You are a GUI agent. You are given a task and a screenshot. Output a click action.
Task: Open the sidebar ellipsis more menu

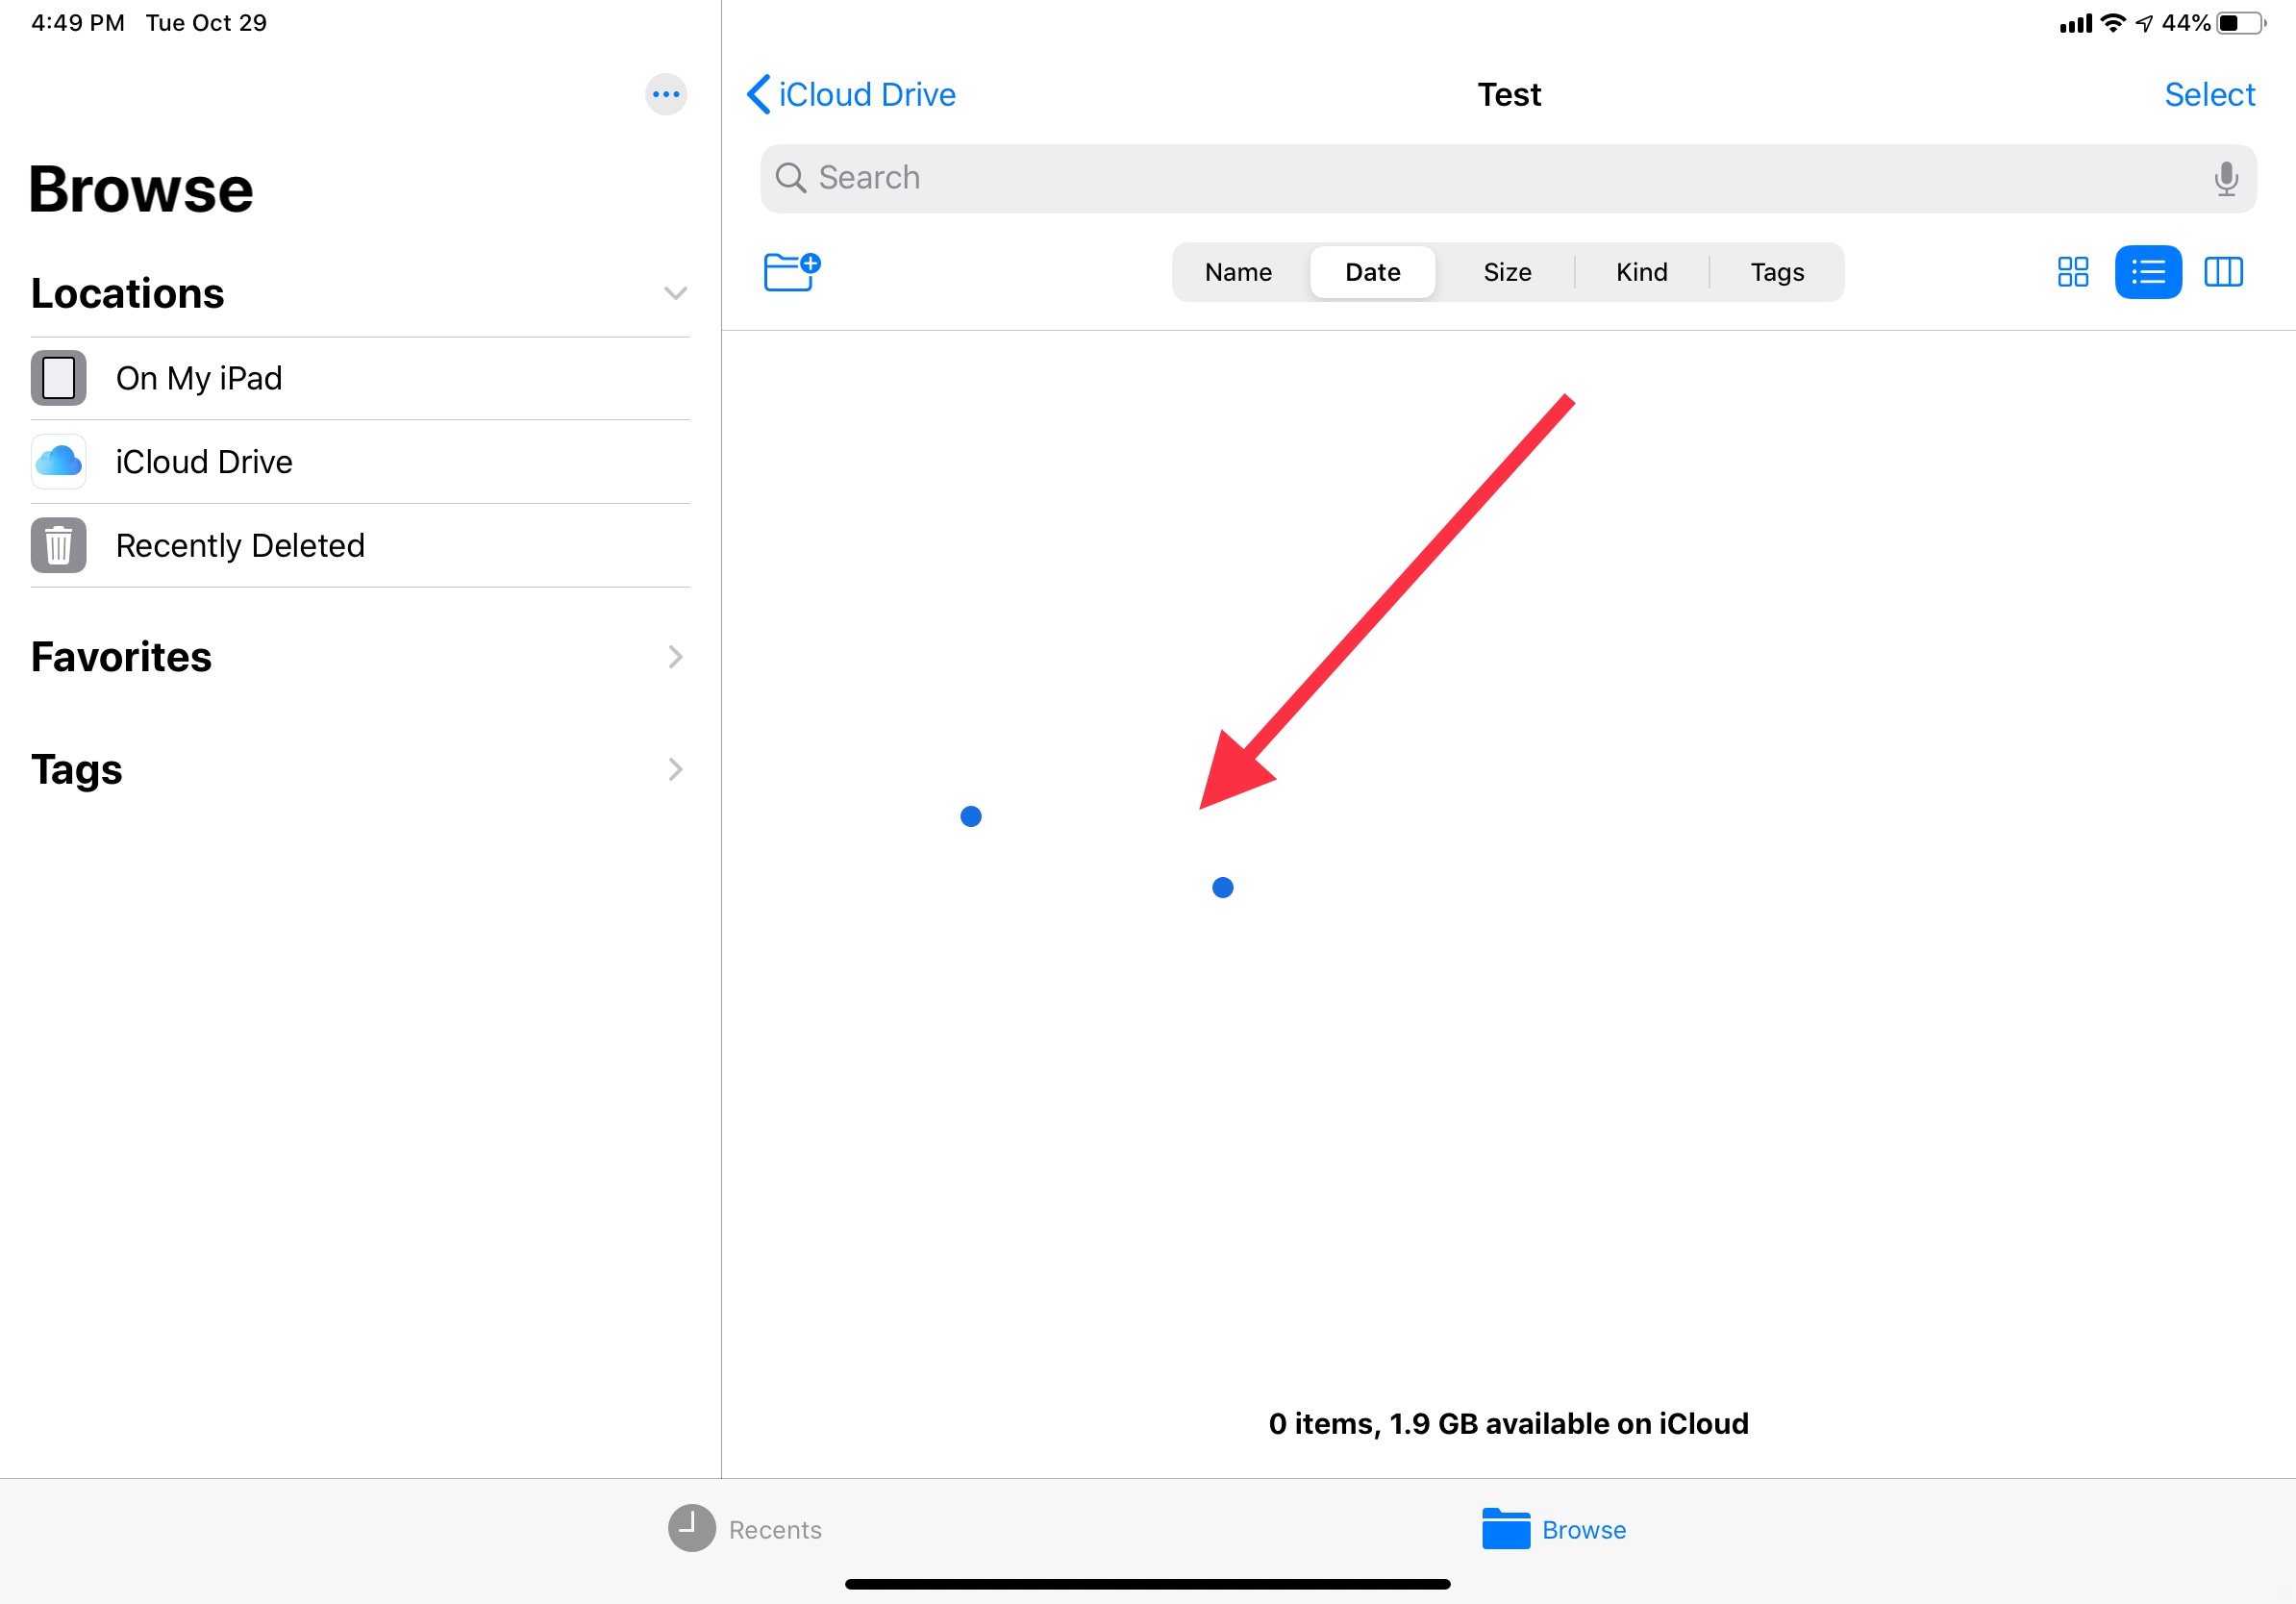pyautogui.click(x=666, y=95)
